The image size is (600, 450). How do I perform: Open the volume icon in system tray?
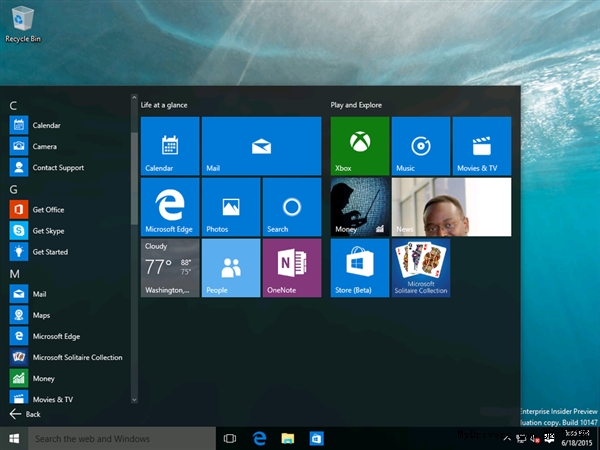click(x=534, y=439)
